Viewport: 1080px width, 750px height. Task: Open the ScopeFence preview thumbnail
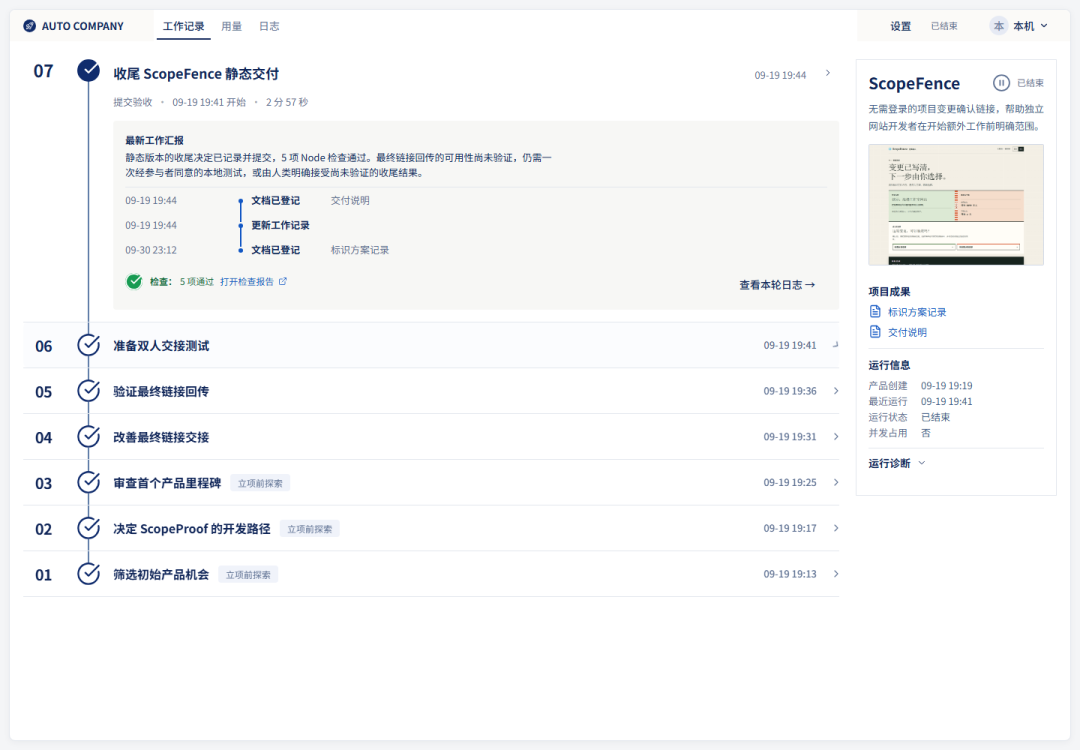(x=955, y=205)
